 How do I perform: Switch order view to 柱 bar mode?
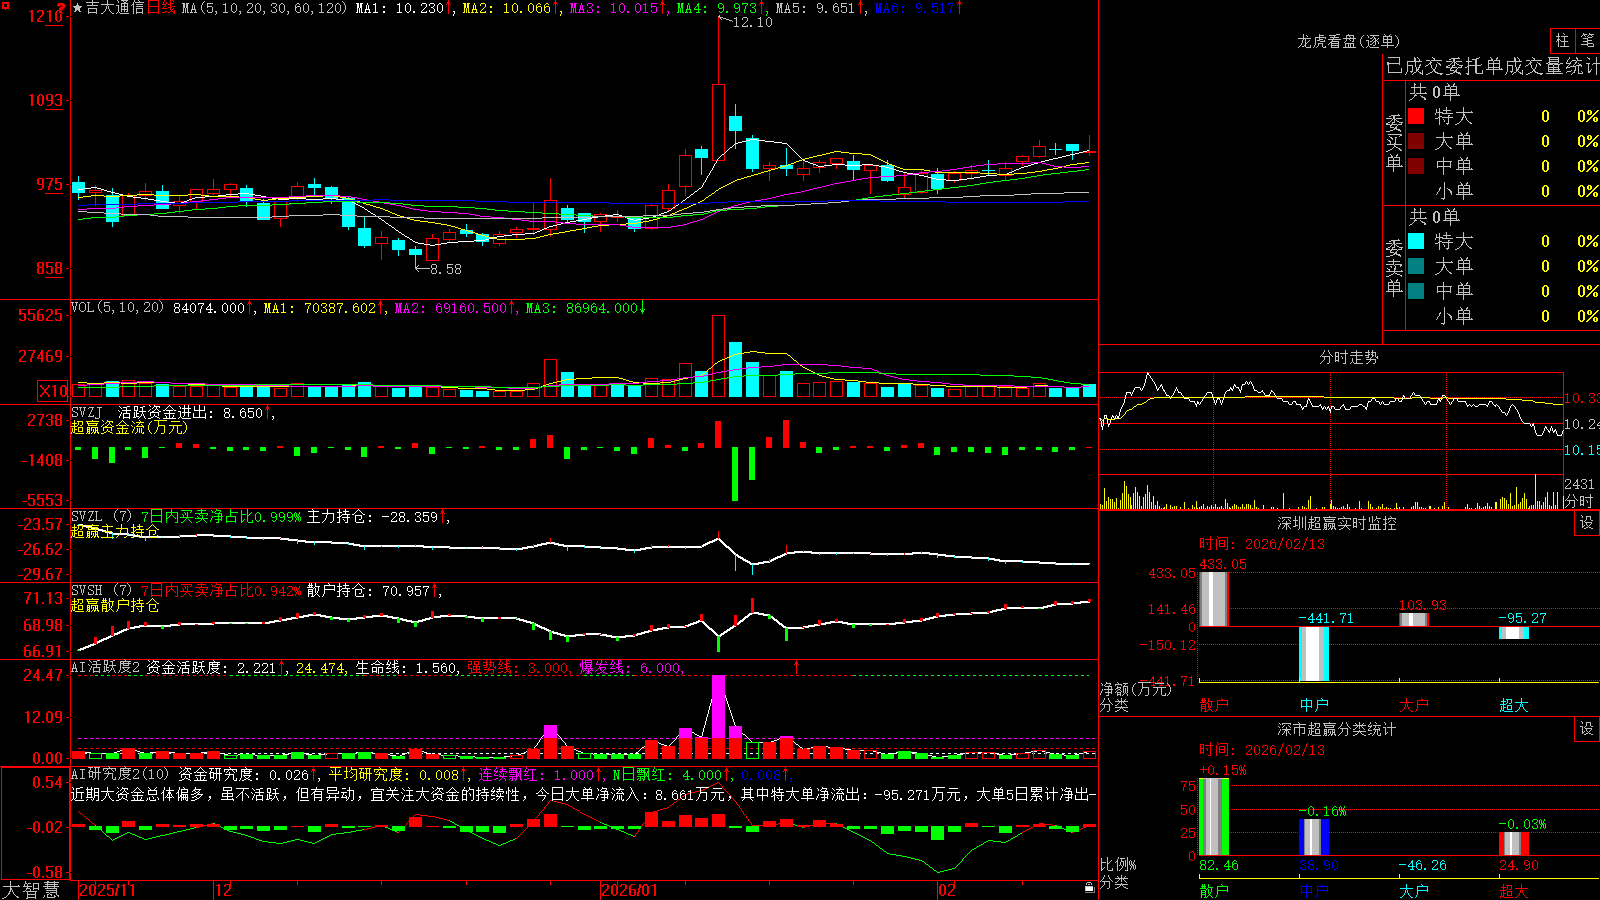pyautogui.click(x=1562, y=40)
